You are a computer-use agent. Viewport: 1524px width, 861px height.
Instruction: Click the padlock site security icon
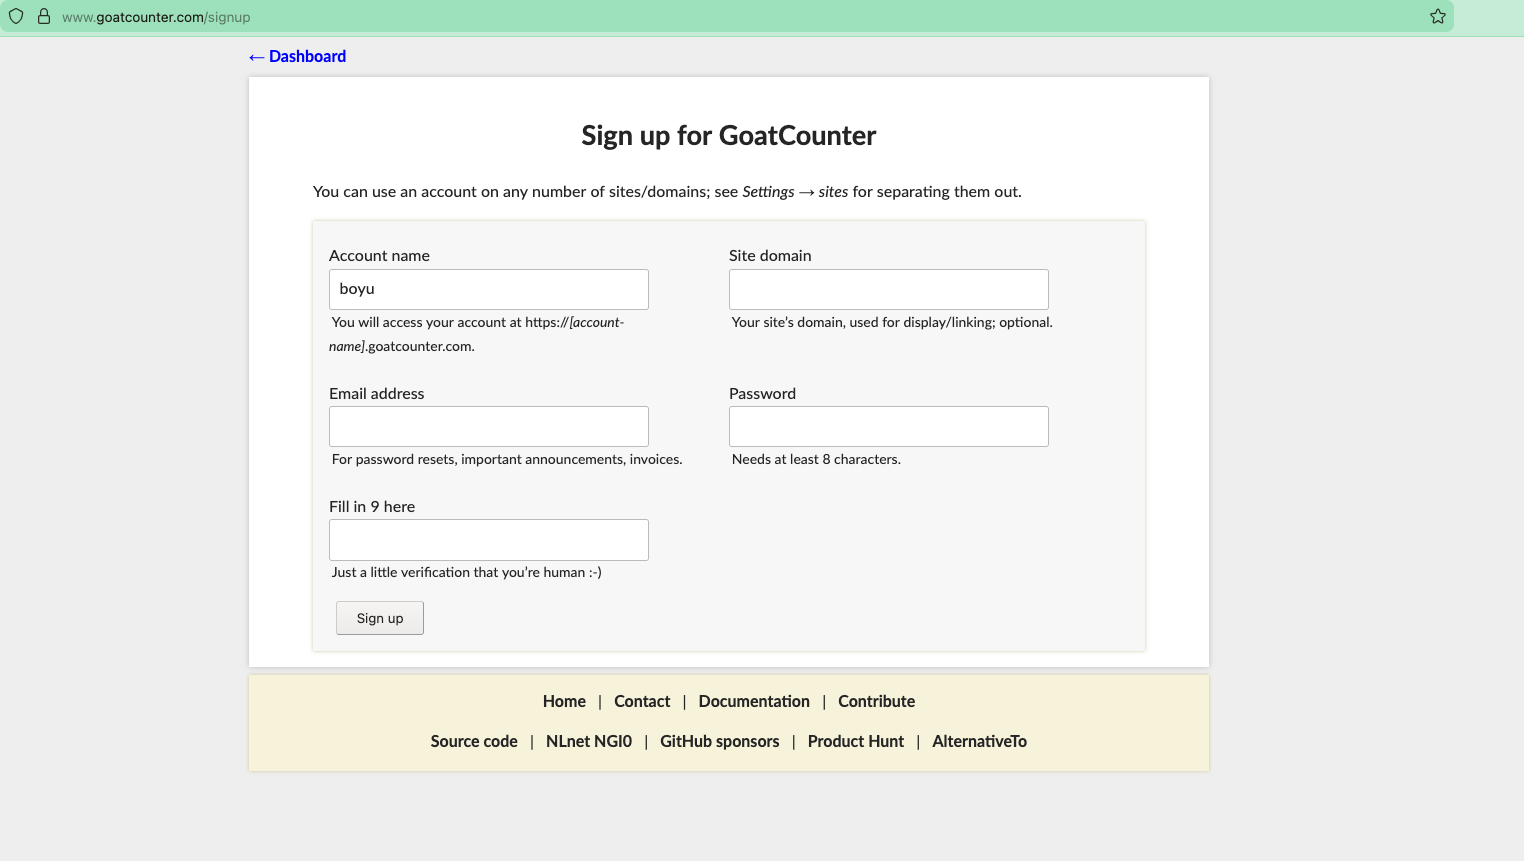(x=44, y=16)
